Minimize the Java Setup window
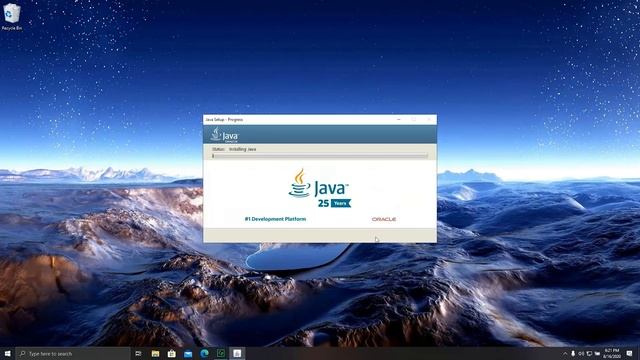This screenshot has height=360, width=640. coord(399,120)
